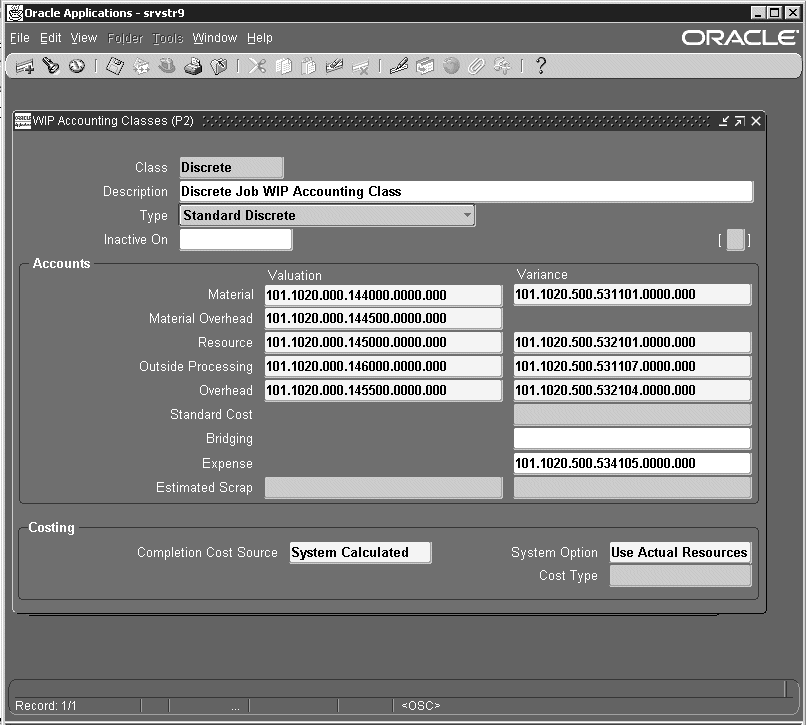Click the Material Valuation account field
The image size is (806, 725).
pyautogui.click(x=383, y=295)
